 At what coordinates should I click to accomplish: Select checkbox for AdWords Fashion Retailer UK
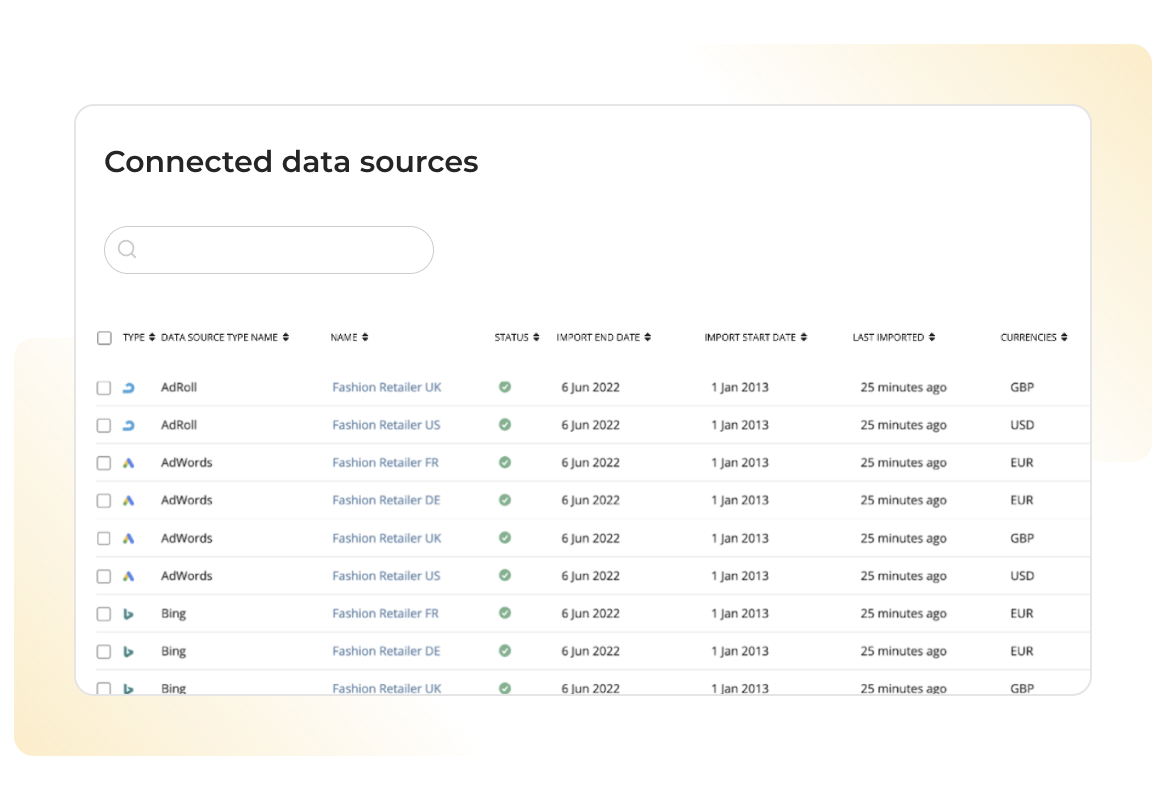point(104,539)
